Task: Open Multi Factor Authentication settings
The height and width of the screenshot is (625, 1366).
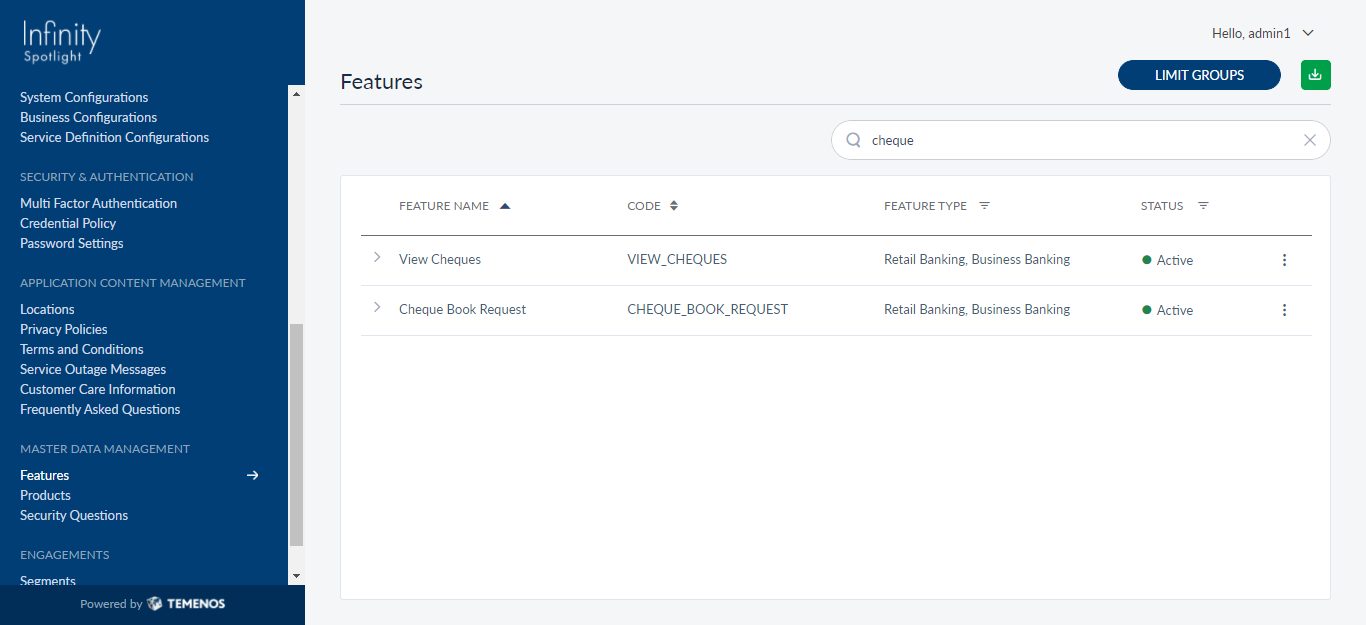Action: click(x=98, y=204)
